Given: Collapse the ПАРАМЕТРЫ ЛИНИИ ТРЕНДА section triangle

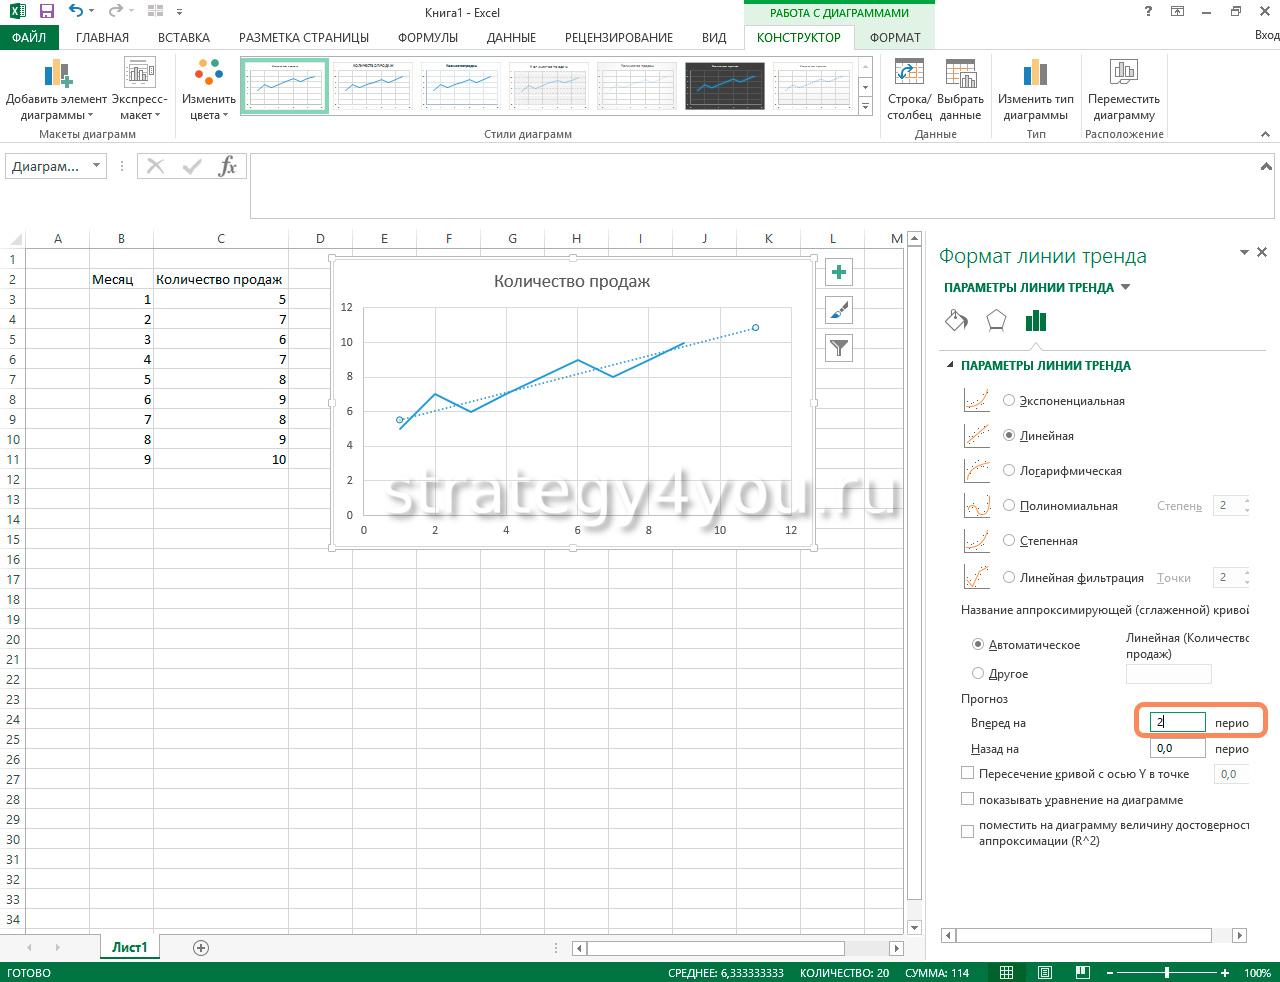Looking at the screenshot, I should click(949, 366).
